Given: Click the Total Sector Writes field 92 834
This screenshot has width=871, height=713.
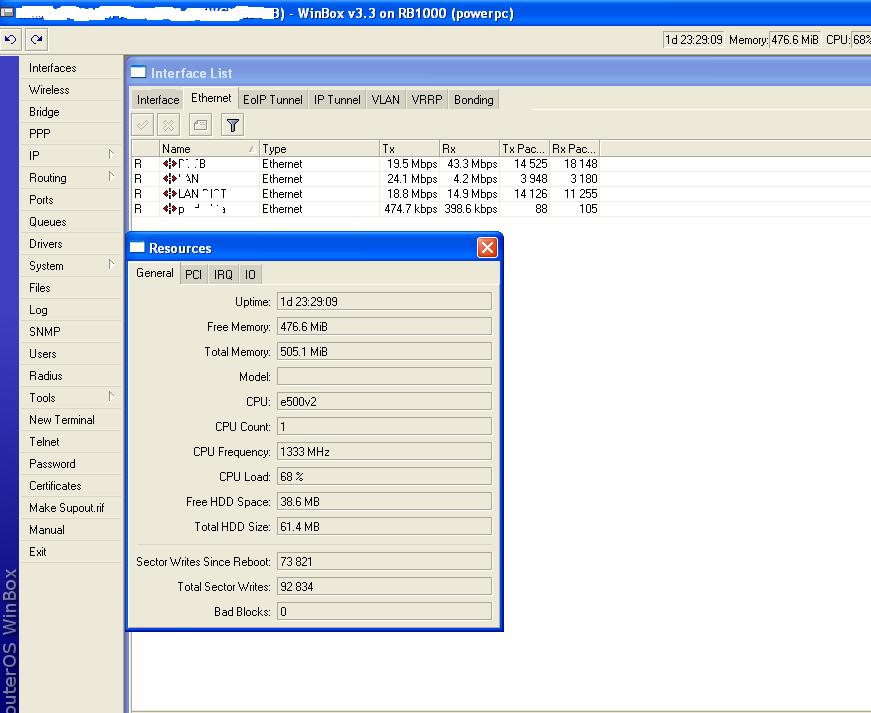Looking at the screenshot, I should click(x=384, y=586).
